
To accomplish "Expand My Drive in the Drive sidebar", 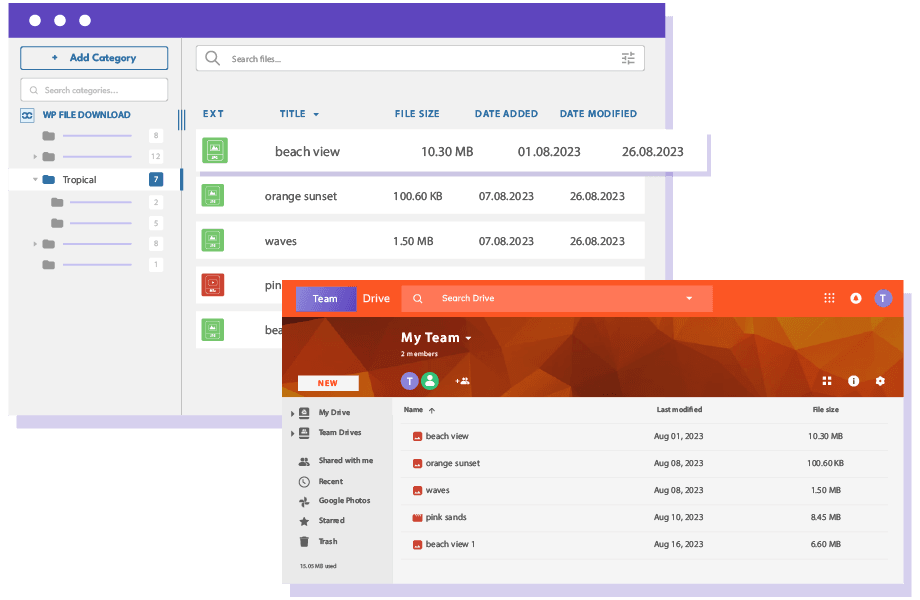I will [293, 412].
